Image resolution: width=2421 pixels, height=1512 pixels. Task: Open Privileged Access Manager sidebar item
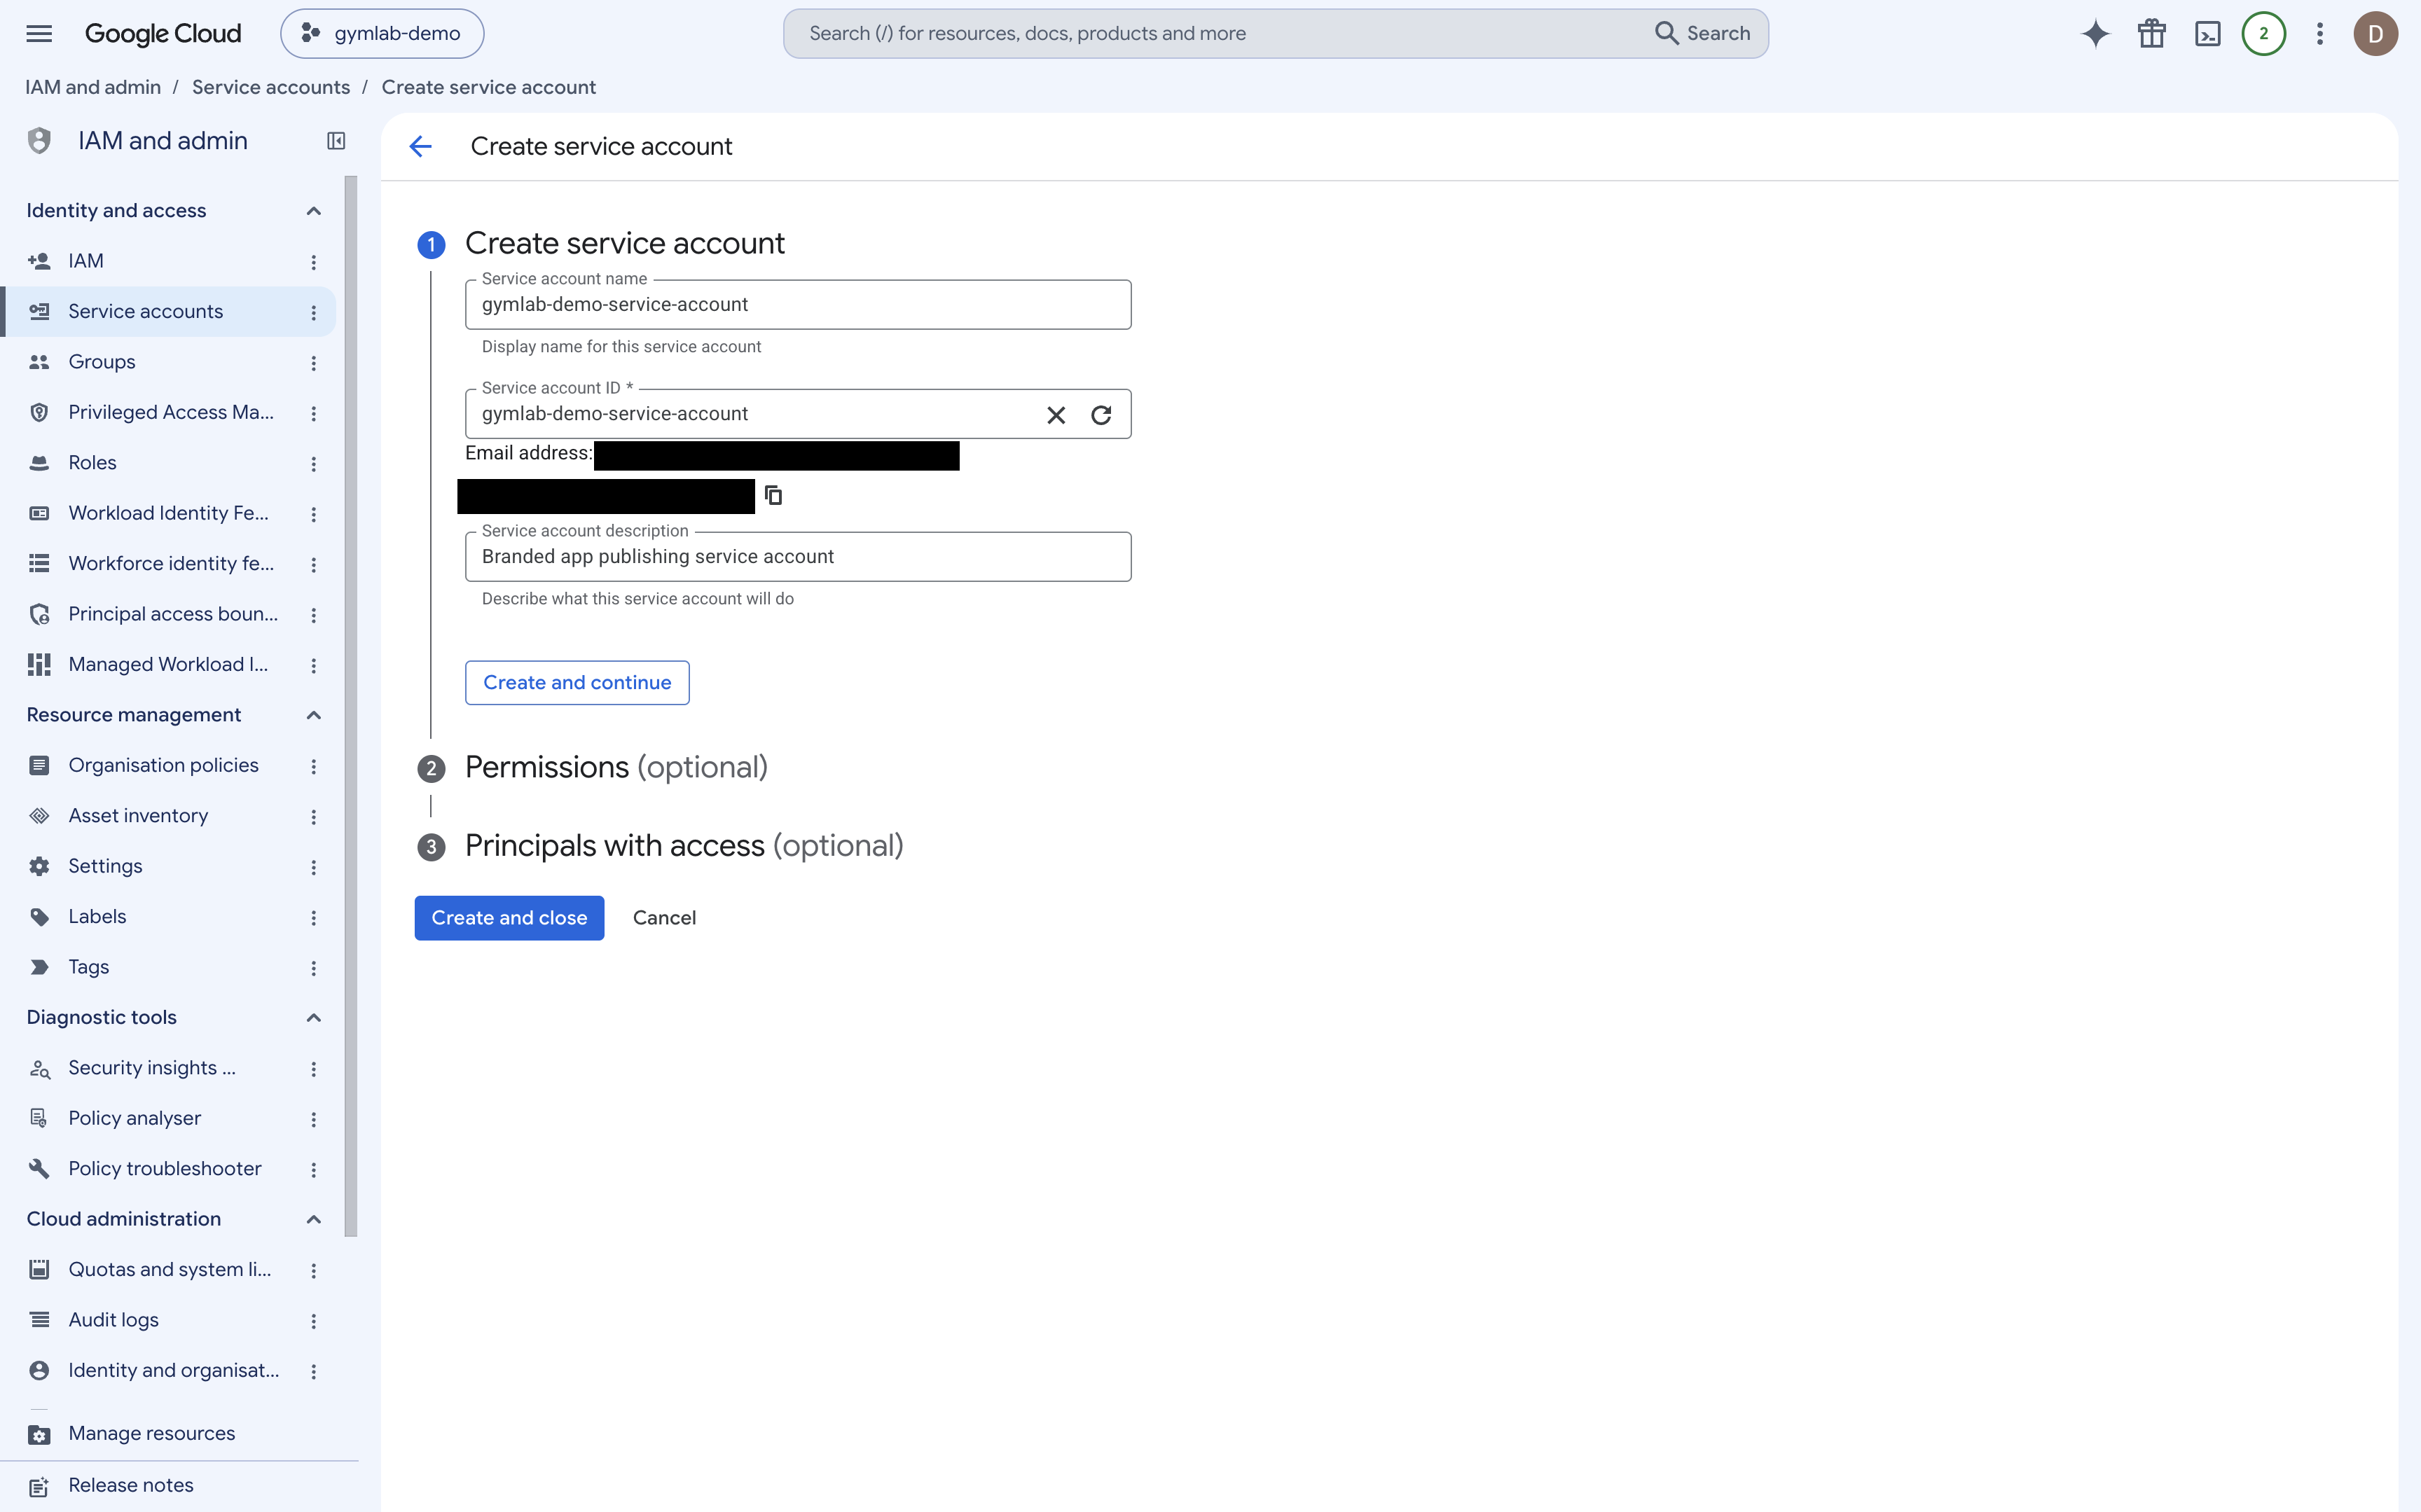168,412
